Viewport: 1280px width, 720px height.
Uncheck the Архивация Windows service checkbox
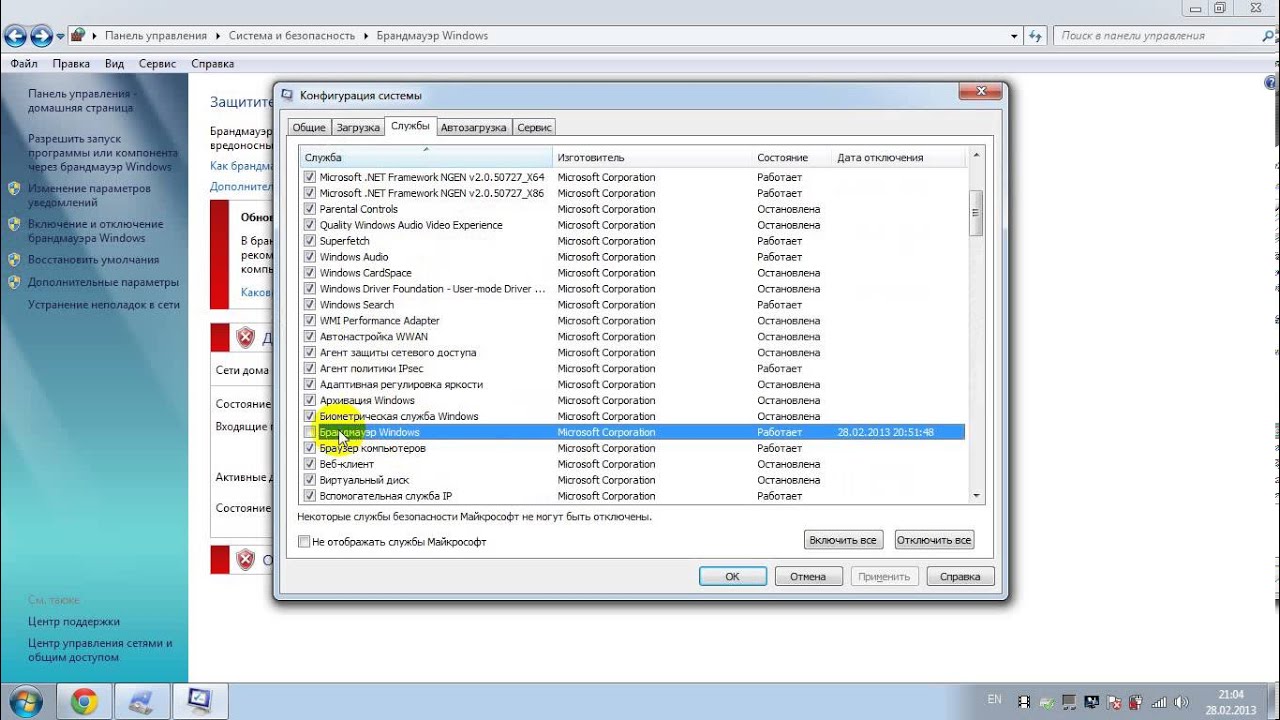[310, 400]
